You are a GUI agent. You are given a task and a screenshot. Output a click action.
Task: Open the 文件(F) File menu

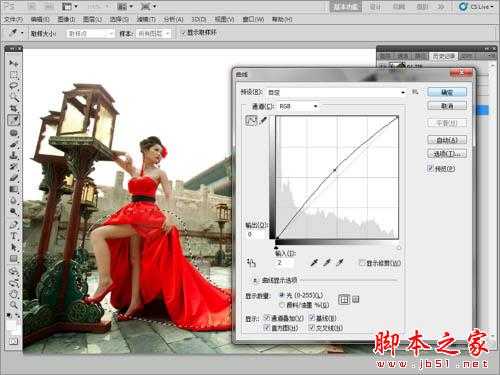click(13, 20)
